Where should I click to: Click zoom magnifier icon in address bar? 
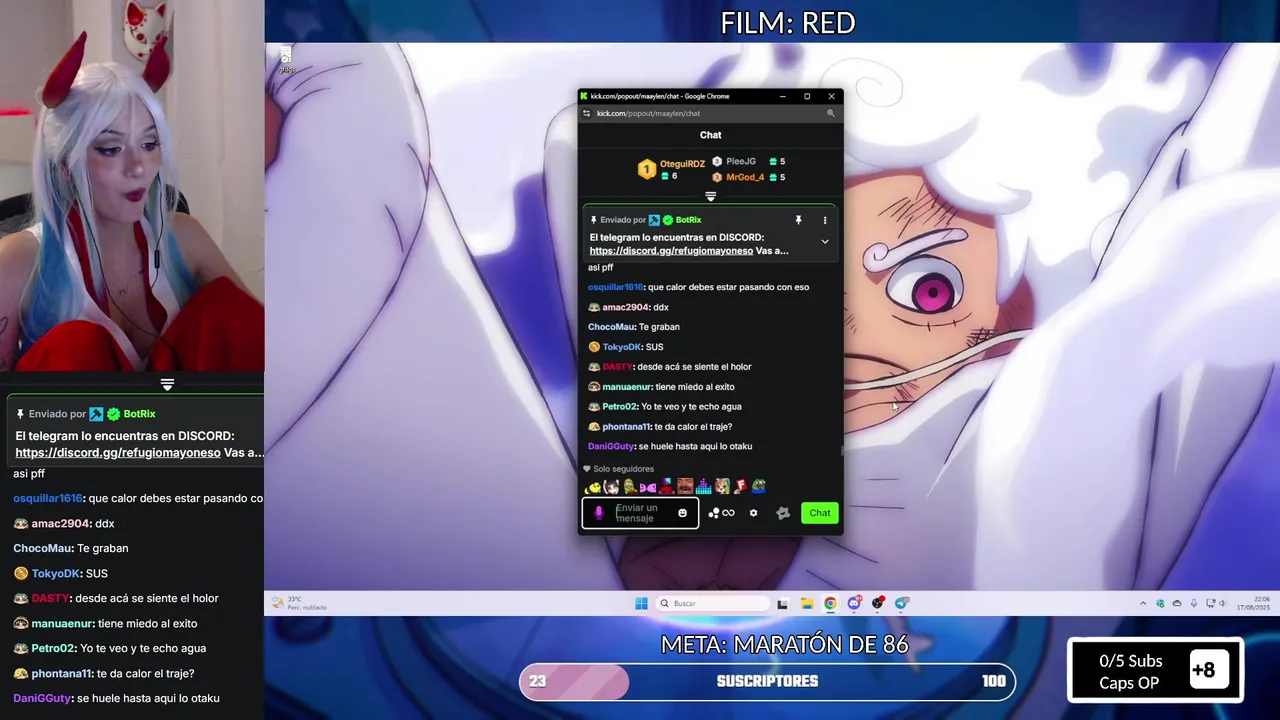pyautogui.click(x=830, y=114)
